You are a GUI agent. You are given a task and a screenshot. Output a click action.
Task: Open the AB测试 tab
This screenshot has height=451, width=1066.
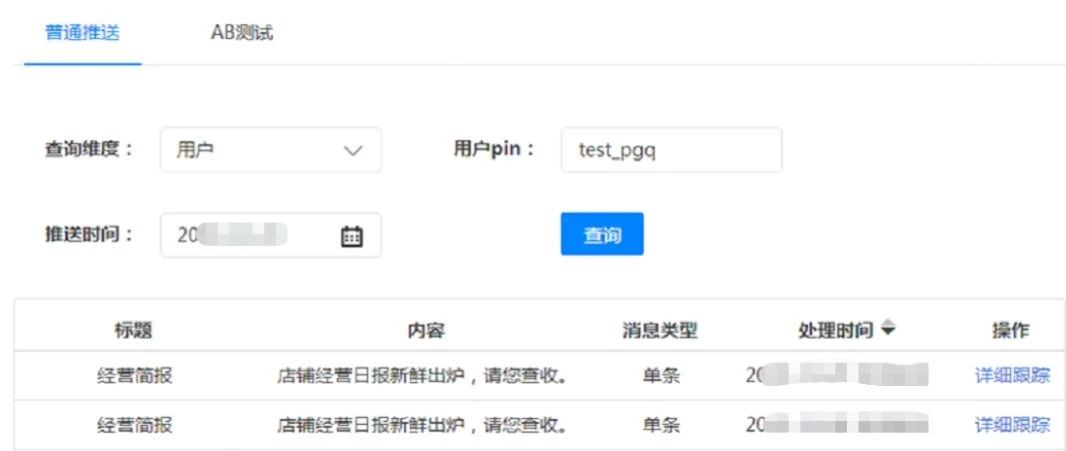pyautogui.click(x=242, y=33)
